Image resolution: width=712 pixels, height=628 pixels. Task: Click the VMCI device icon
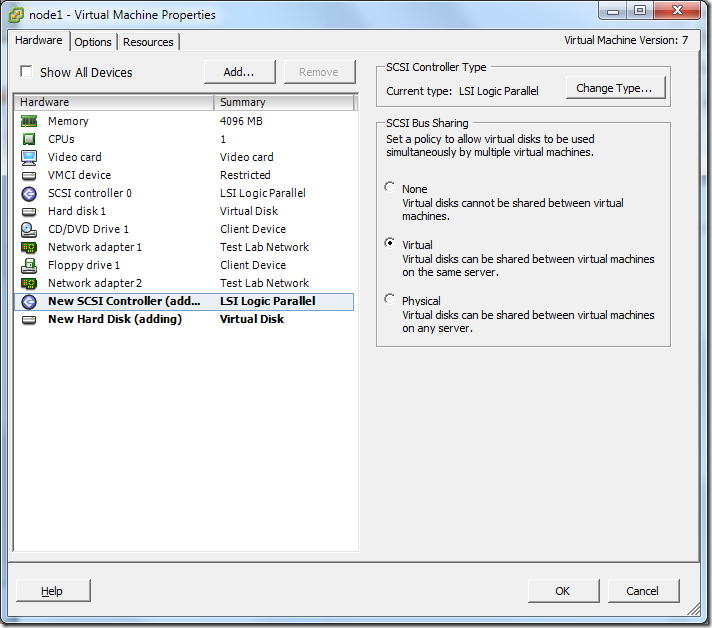click(x=29, y=175)
